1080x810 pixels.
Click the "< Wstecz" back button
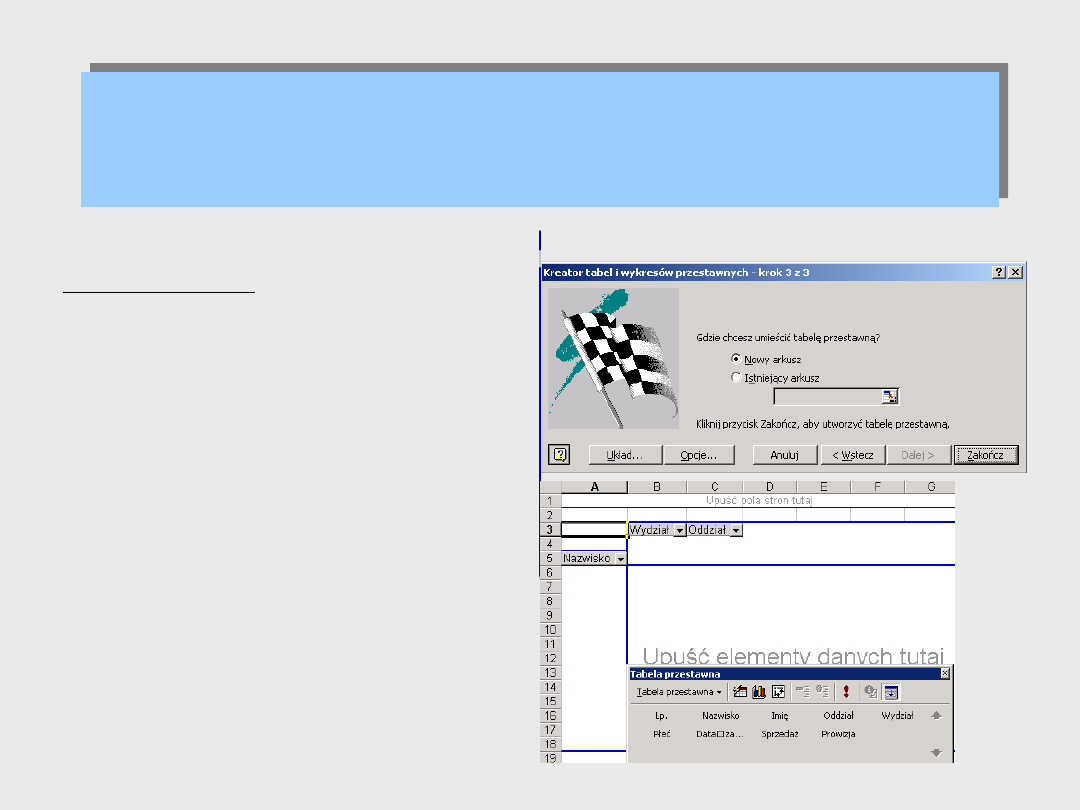click(851, 455)
